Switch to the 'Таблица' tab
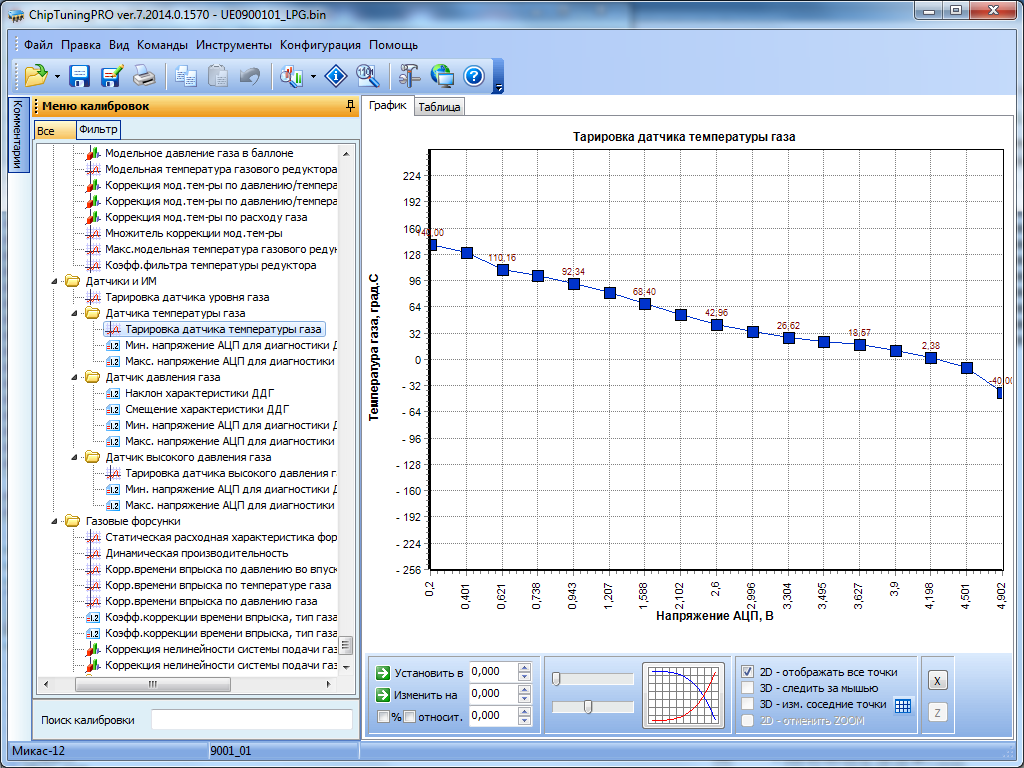This screenshot has width=1024, height=768. (439, 107)
